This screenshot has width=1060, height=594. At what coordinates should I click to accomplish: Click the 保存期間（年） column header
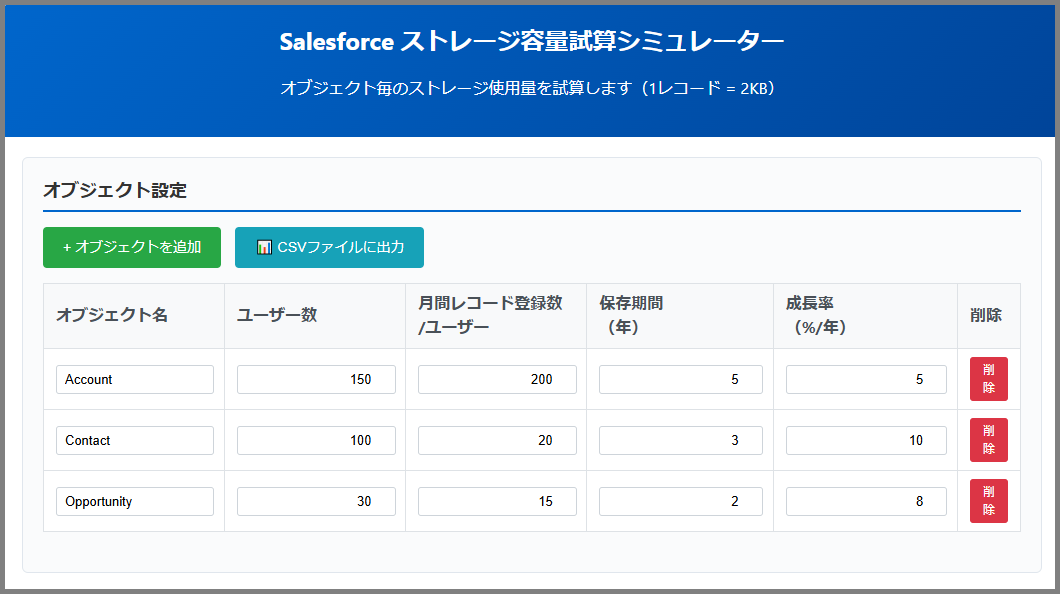tap(680, 316)
